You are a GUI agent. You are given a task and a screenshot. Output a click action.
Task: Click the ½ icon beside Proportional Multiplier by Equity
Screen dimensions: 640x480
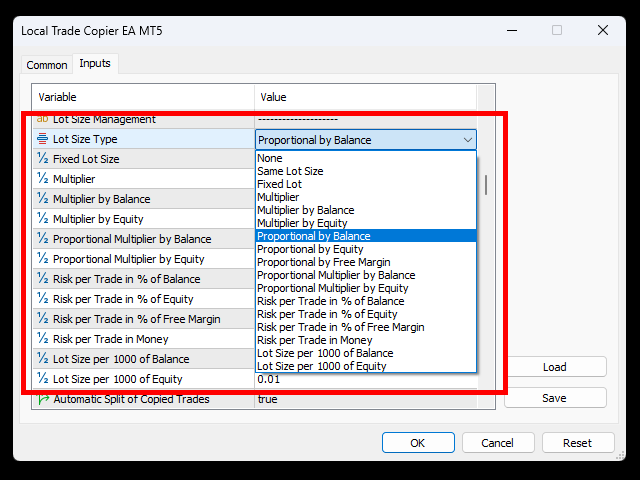click(43, 258)
